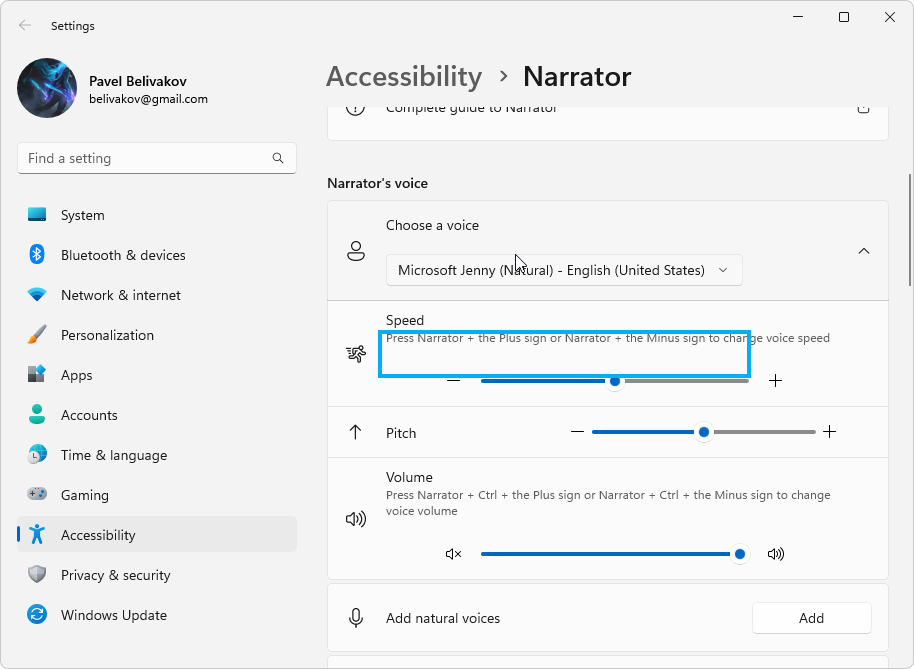Minimize the Settings window
This screenshot has height=669, width=914.
coord(798,17)
